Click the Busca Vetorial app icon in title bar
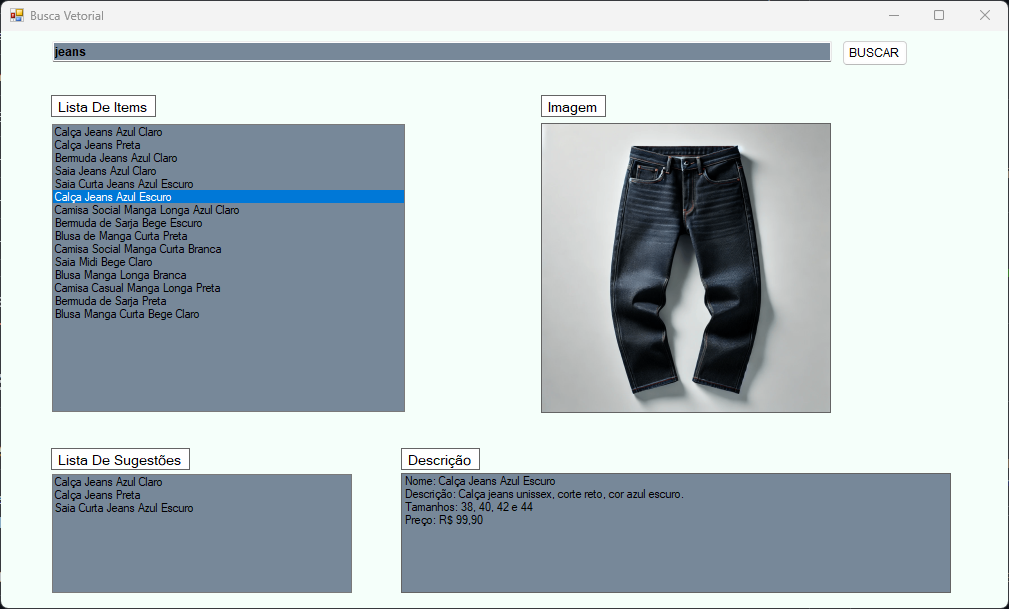Screen dimensions: 1009x609 tap(17, 15)
